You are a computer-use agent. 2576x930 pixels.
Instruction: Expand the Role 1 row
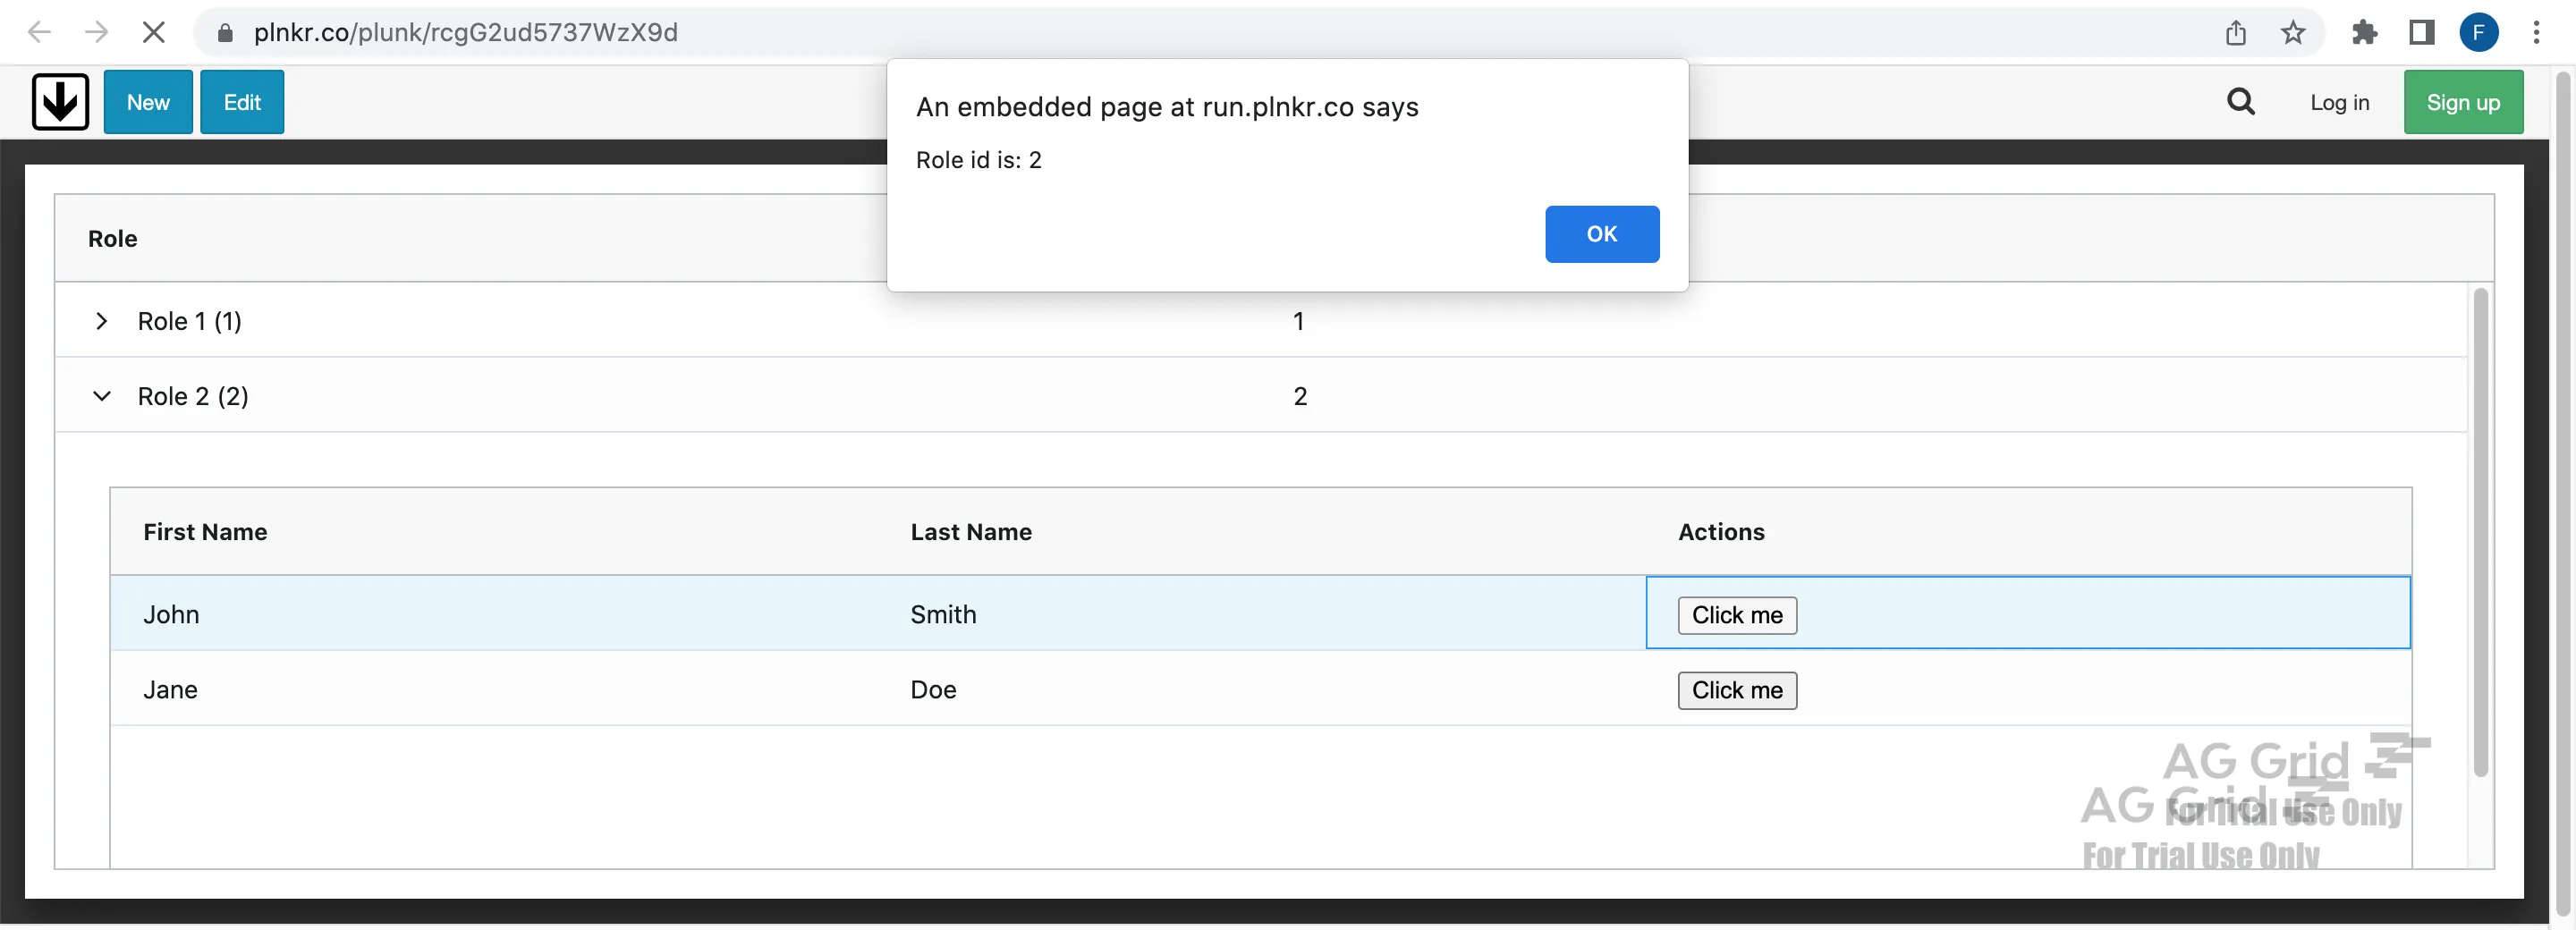(x=101, y=321)
